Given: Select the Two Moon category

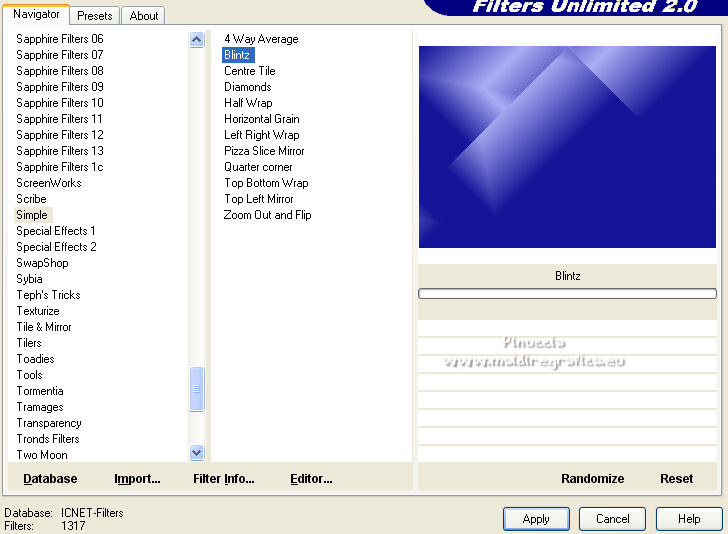Looking at the screenshot, I should point(42,455).
